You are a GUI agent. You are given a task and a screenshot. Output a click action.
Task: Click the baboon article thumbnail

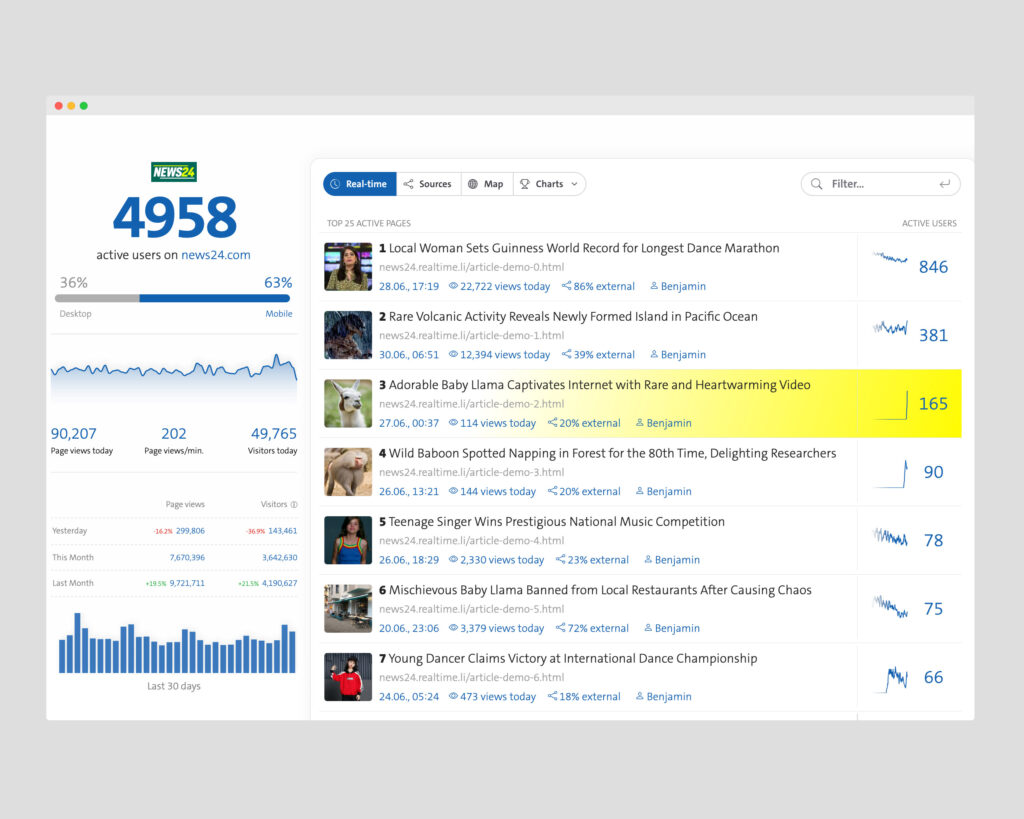(347, 472)
